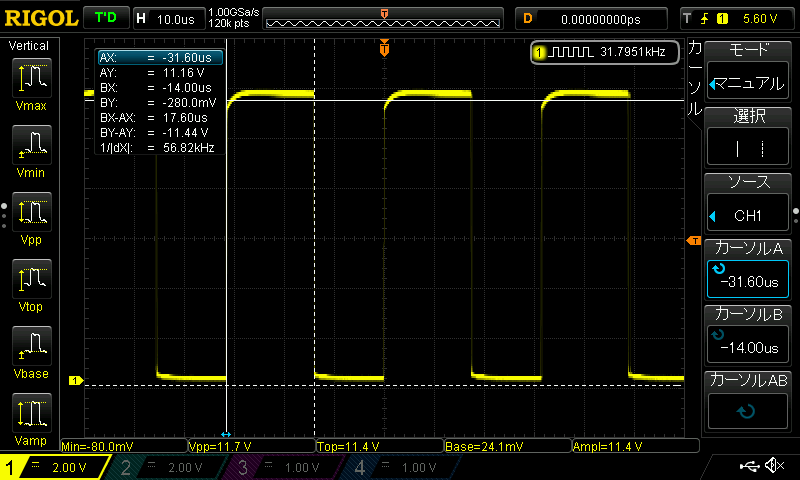
Task: Select カーソルA value -31.60us
Action: 748,279
